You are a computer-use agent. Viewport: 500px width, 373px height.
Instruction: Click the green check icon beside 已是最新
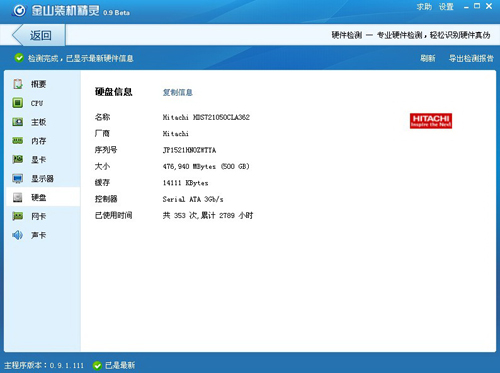(97, 366)
